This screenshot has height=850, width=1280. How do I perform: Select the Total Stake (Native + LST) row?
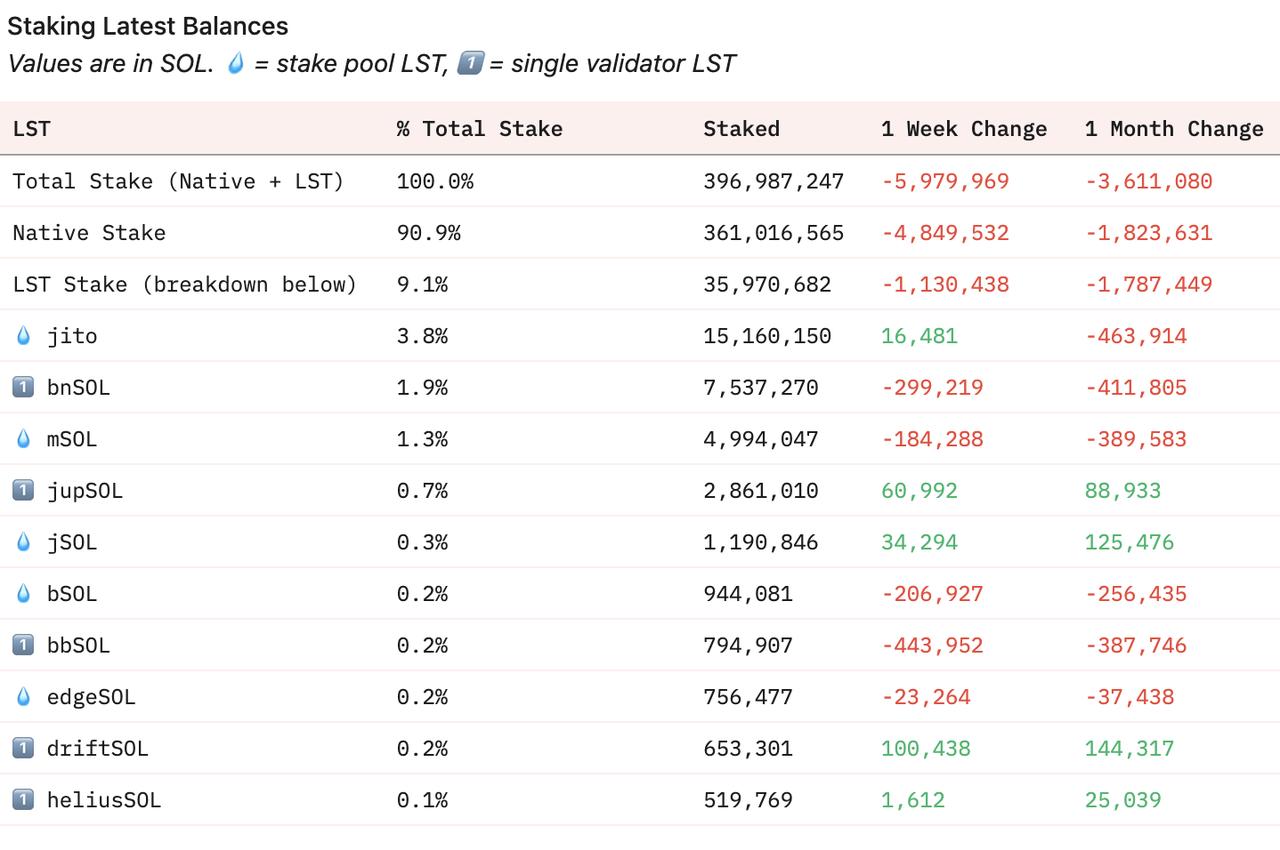click(x=178, y=181)
